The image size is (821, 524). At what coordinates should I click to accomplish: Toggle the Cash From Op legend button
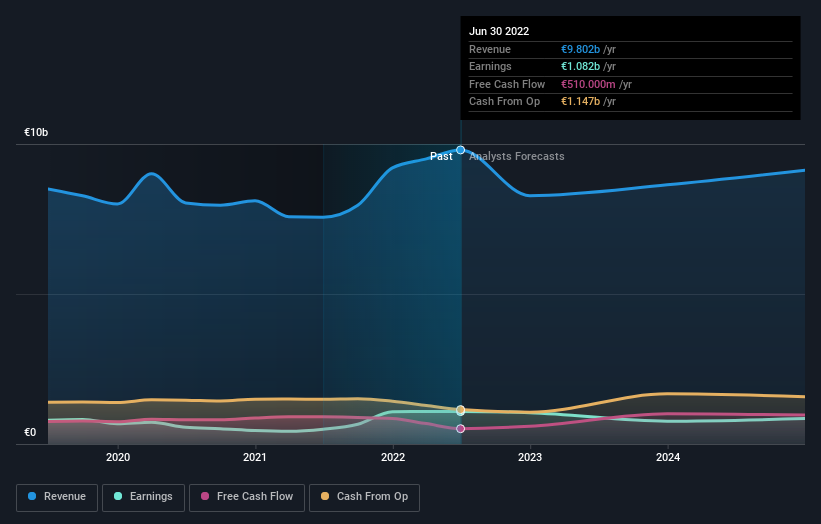364,497
